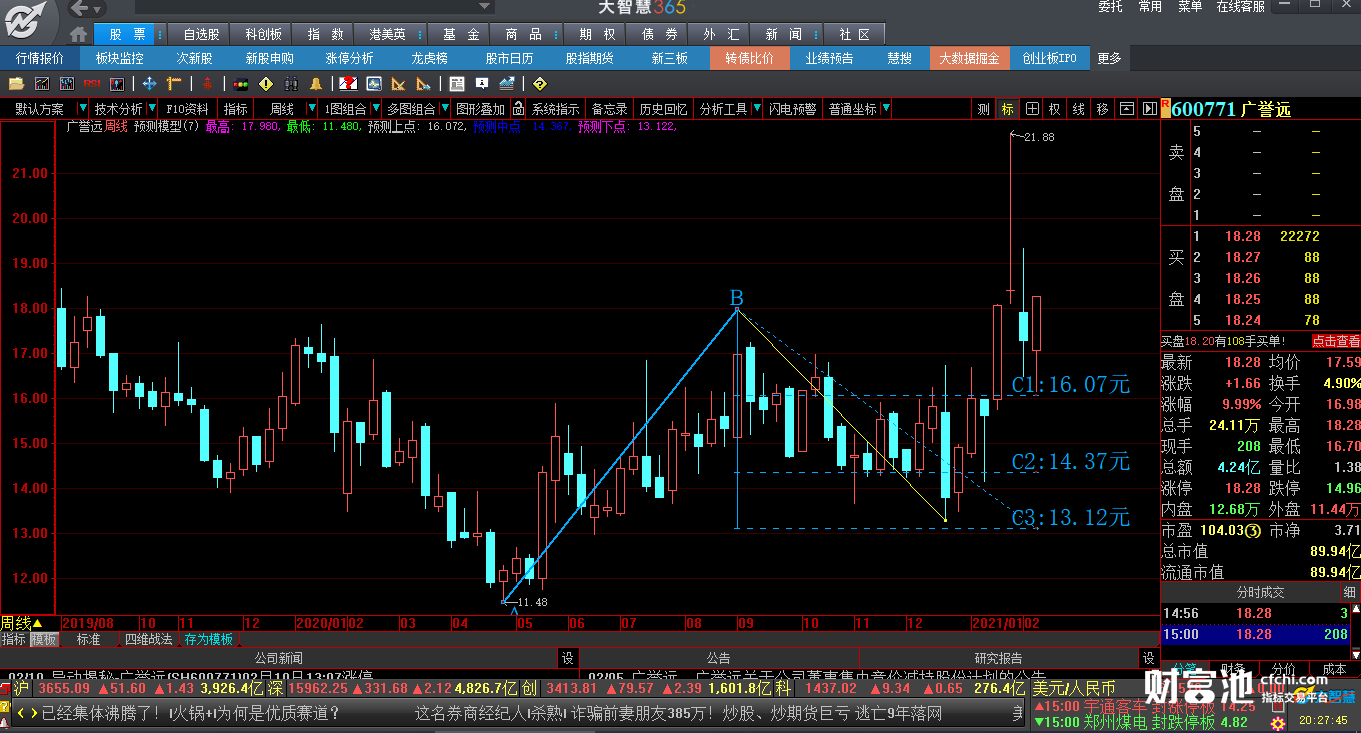Viewport: 1361px width, 733px height.
Task: Click the 存为模板 button
Action: tap(209, 639)
